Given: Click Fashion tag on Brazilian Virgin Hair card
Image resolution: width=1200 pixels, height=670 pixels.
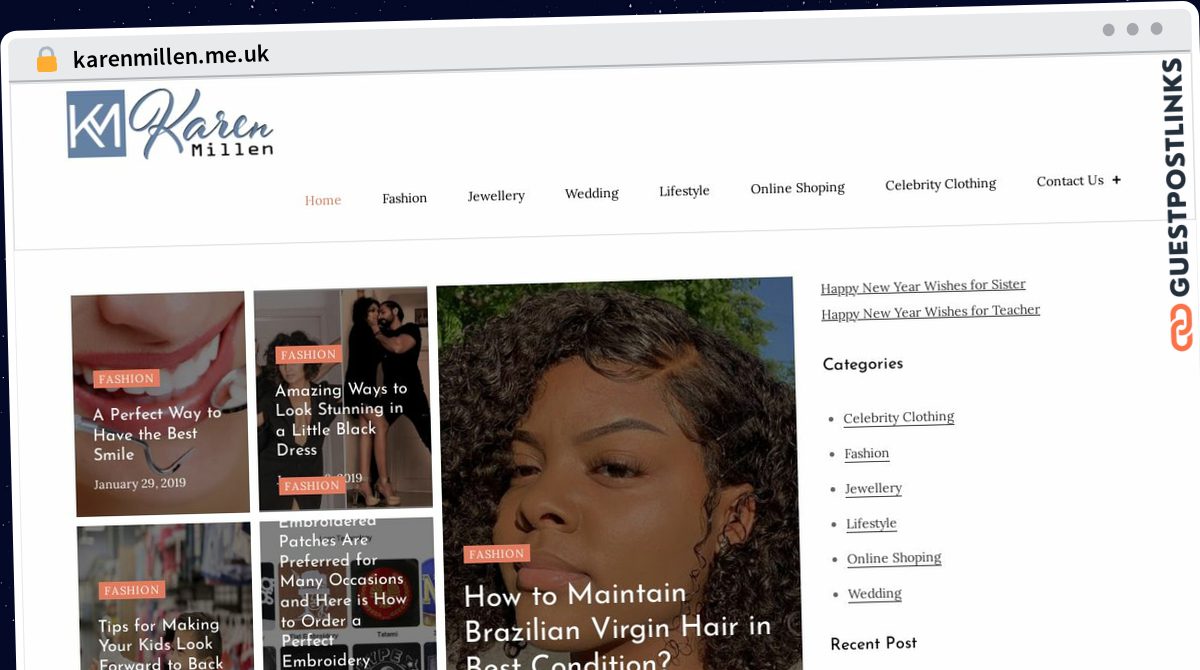Looking at the screenshot, I should [497, 554].
